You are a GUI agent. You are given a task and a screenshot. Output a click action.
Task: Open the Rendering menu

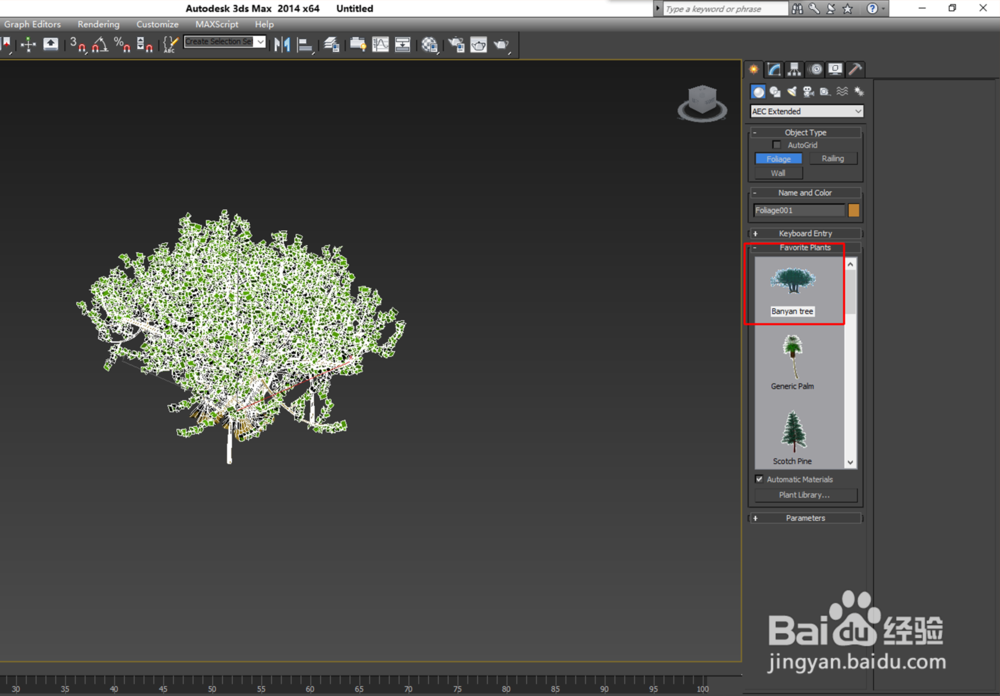click(x=98, y=24)
